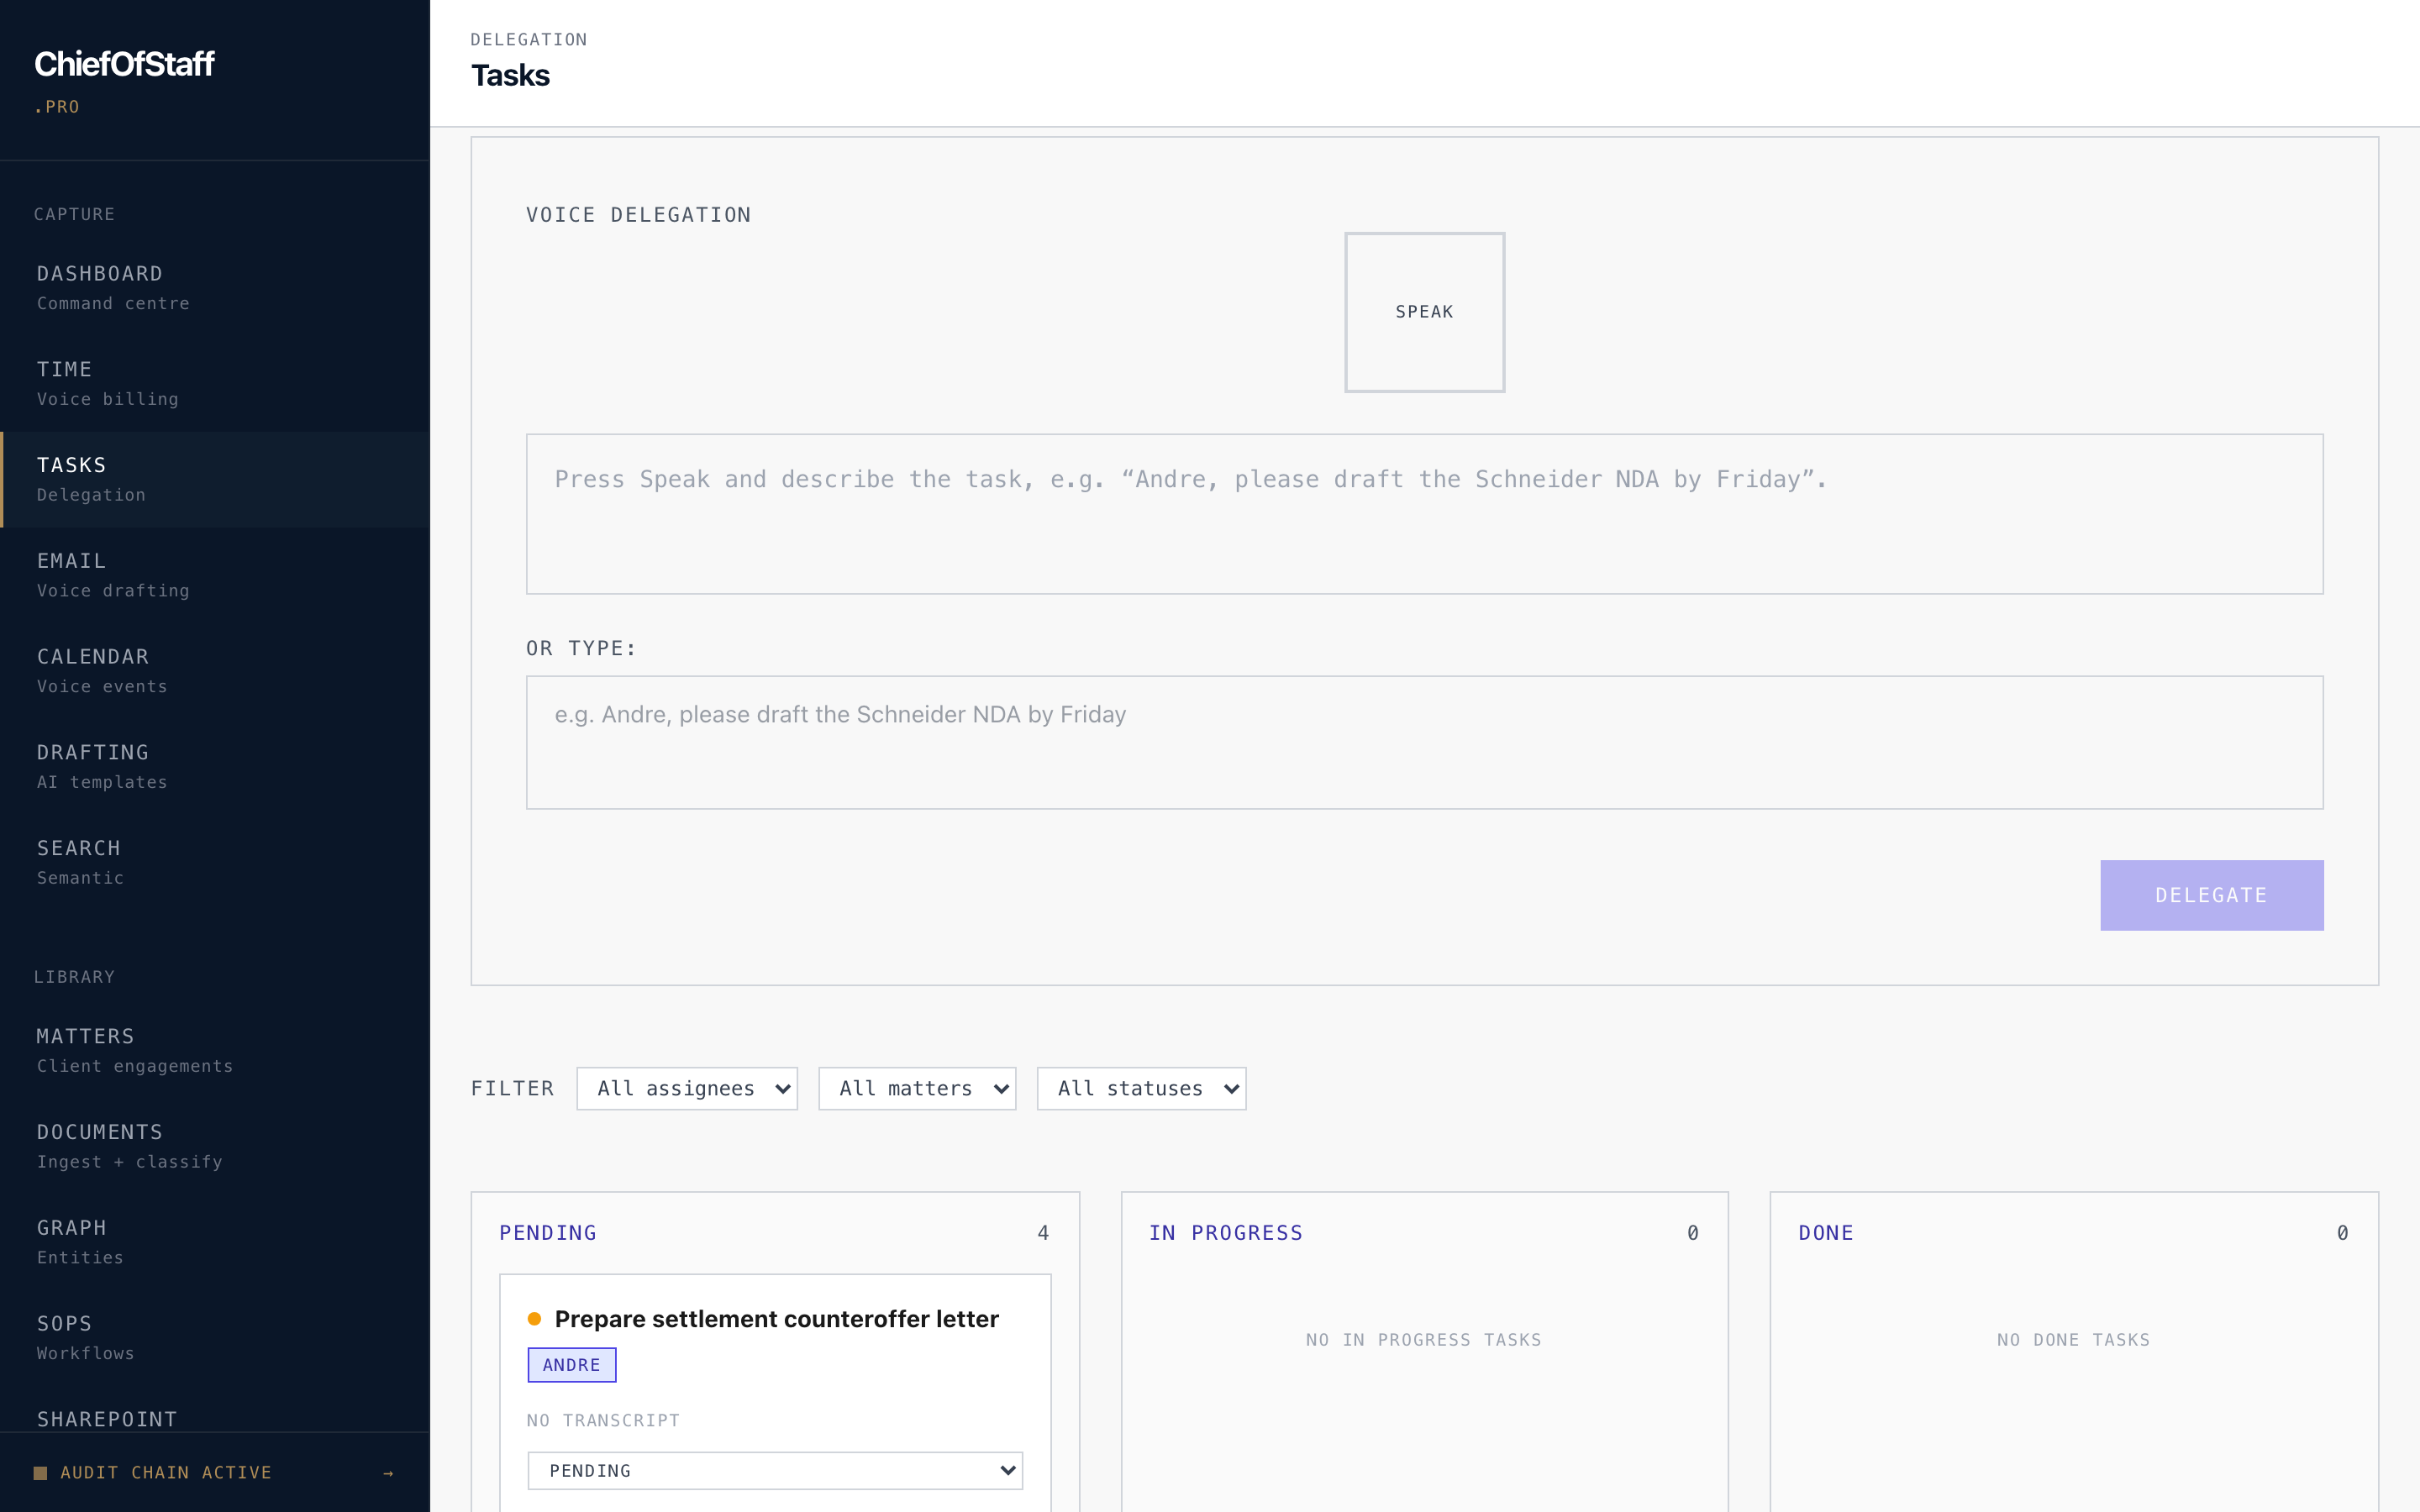Viewport: 2420px width, 1512px height.
Task: Open Documents ingest and classify
Action: (215, 1146)
